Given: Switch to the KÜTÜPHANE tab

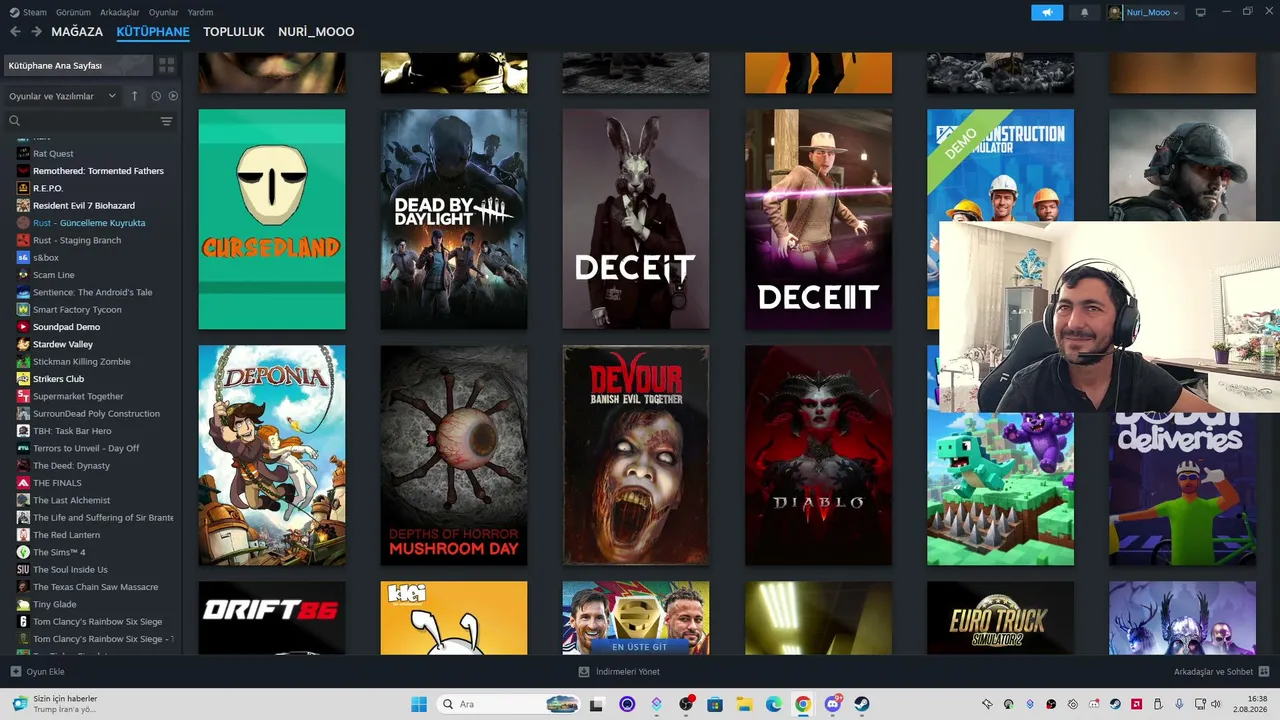Looking at the screenshot, I should pos(153,32).
